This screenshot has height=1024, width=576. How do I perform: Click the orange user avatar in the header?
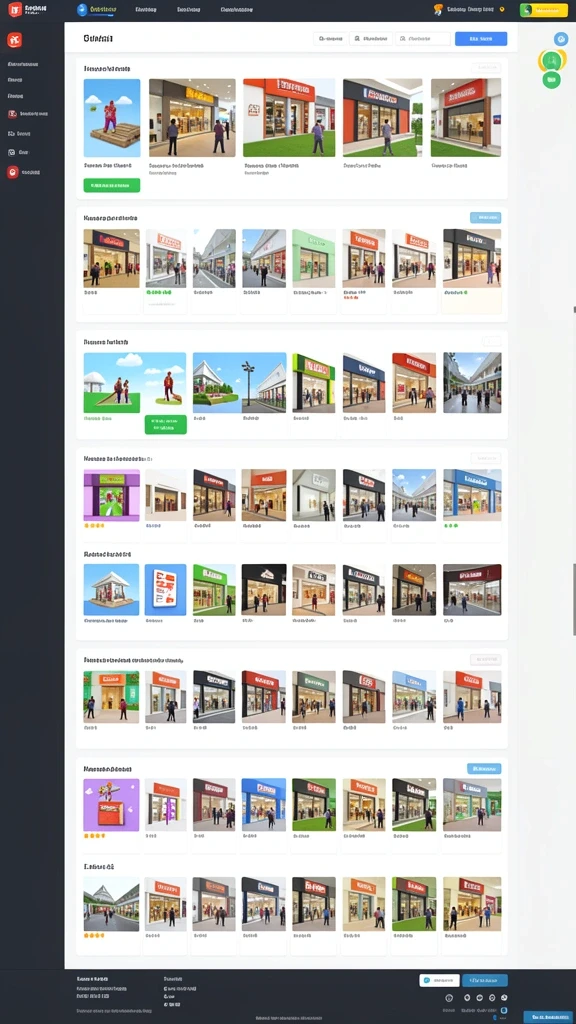[x=438, y=10]
